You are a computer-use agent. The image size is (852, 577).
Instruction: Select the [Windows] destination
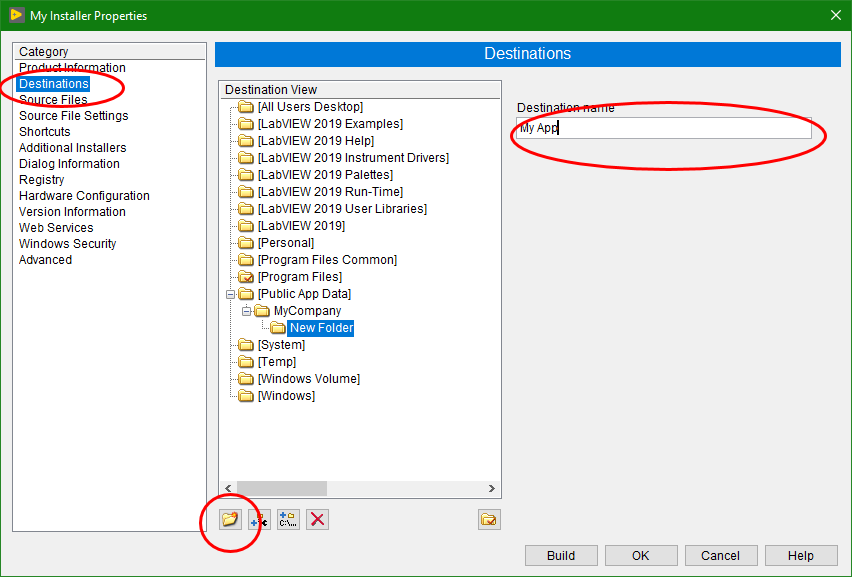[x=286, y=396]
